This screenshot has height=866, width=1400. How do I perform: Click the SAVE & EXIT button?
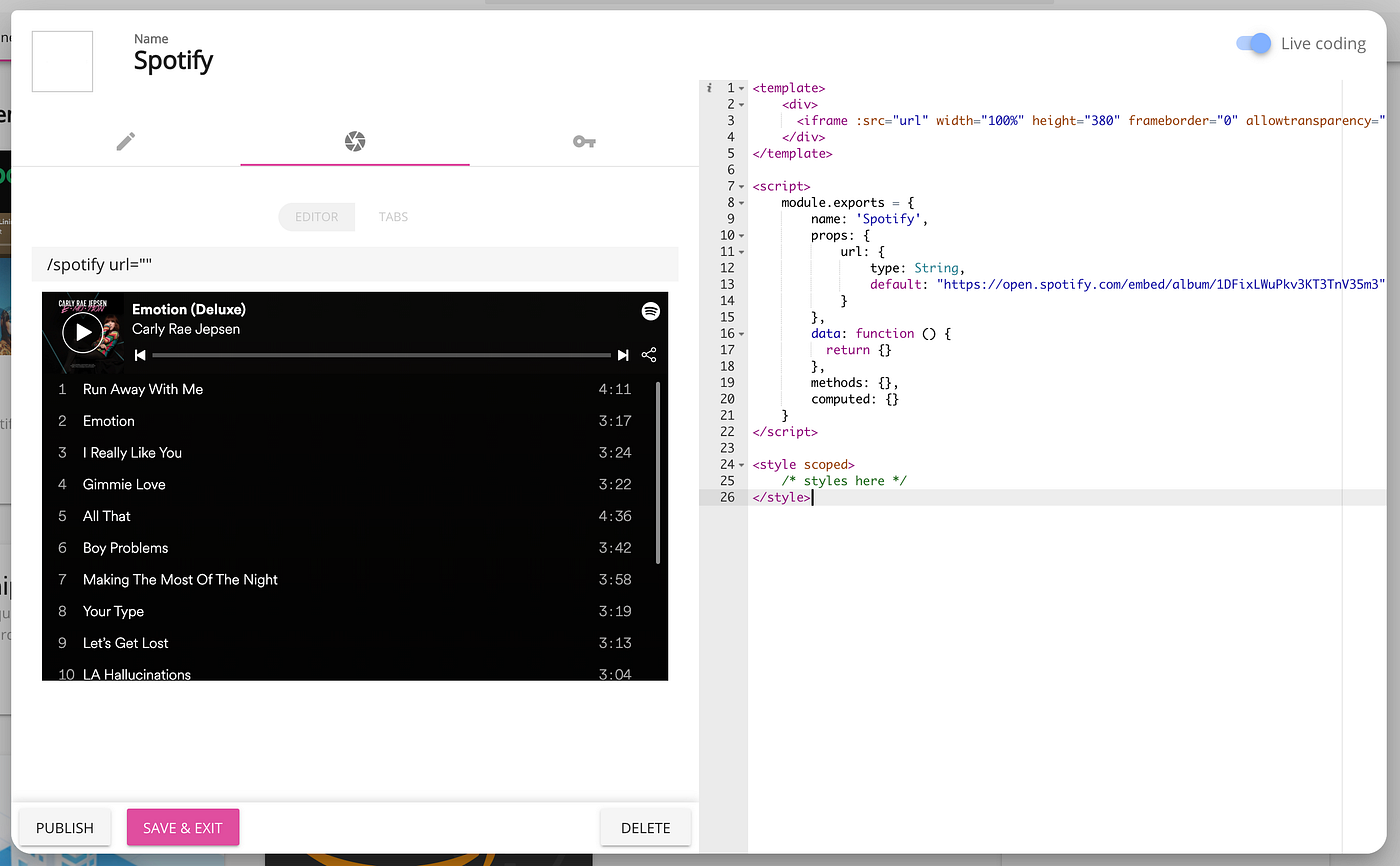click(183, 828)
